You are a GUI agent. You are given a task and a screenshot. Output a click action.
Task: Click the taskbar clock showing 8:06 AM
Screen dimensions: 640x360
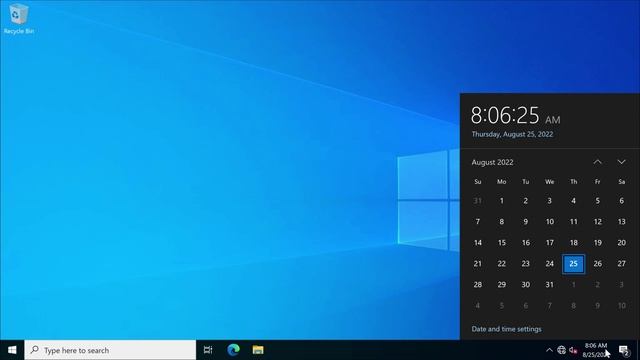coord(596,350)
